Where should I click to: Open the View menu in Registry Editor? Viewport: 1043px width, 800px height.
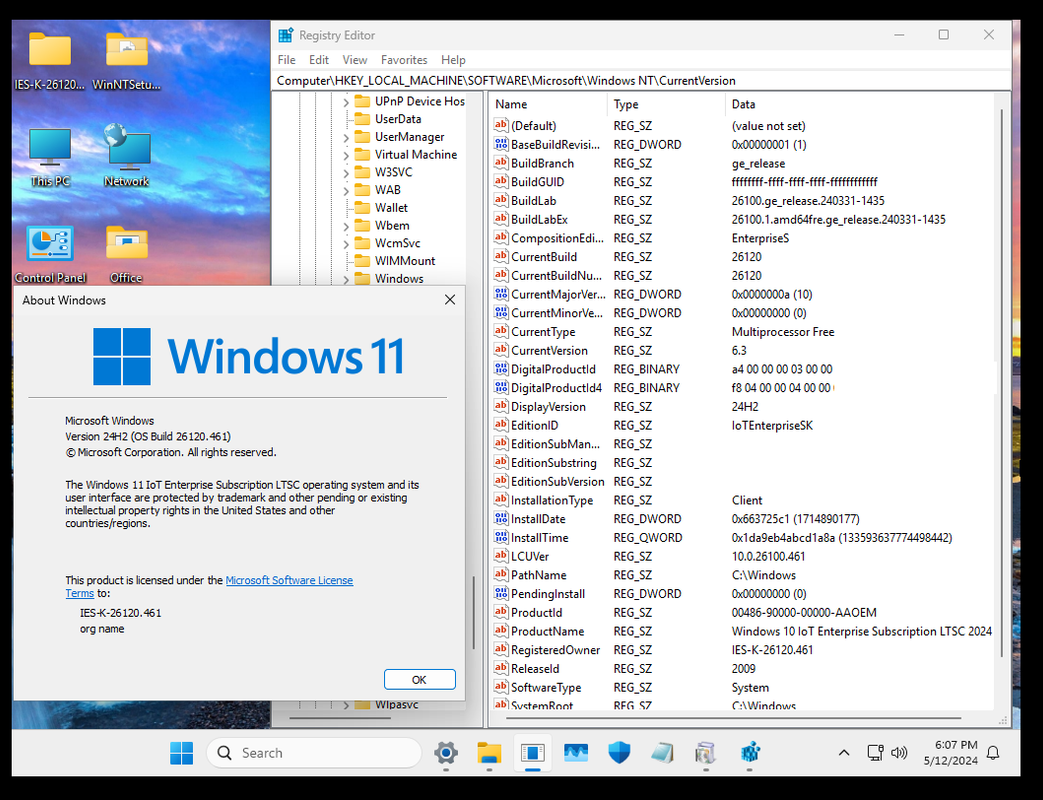click(x=355, y=60)
